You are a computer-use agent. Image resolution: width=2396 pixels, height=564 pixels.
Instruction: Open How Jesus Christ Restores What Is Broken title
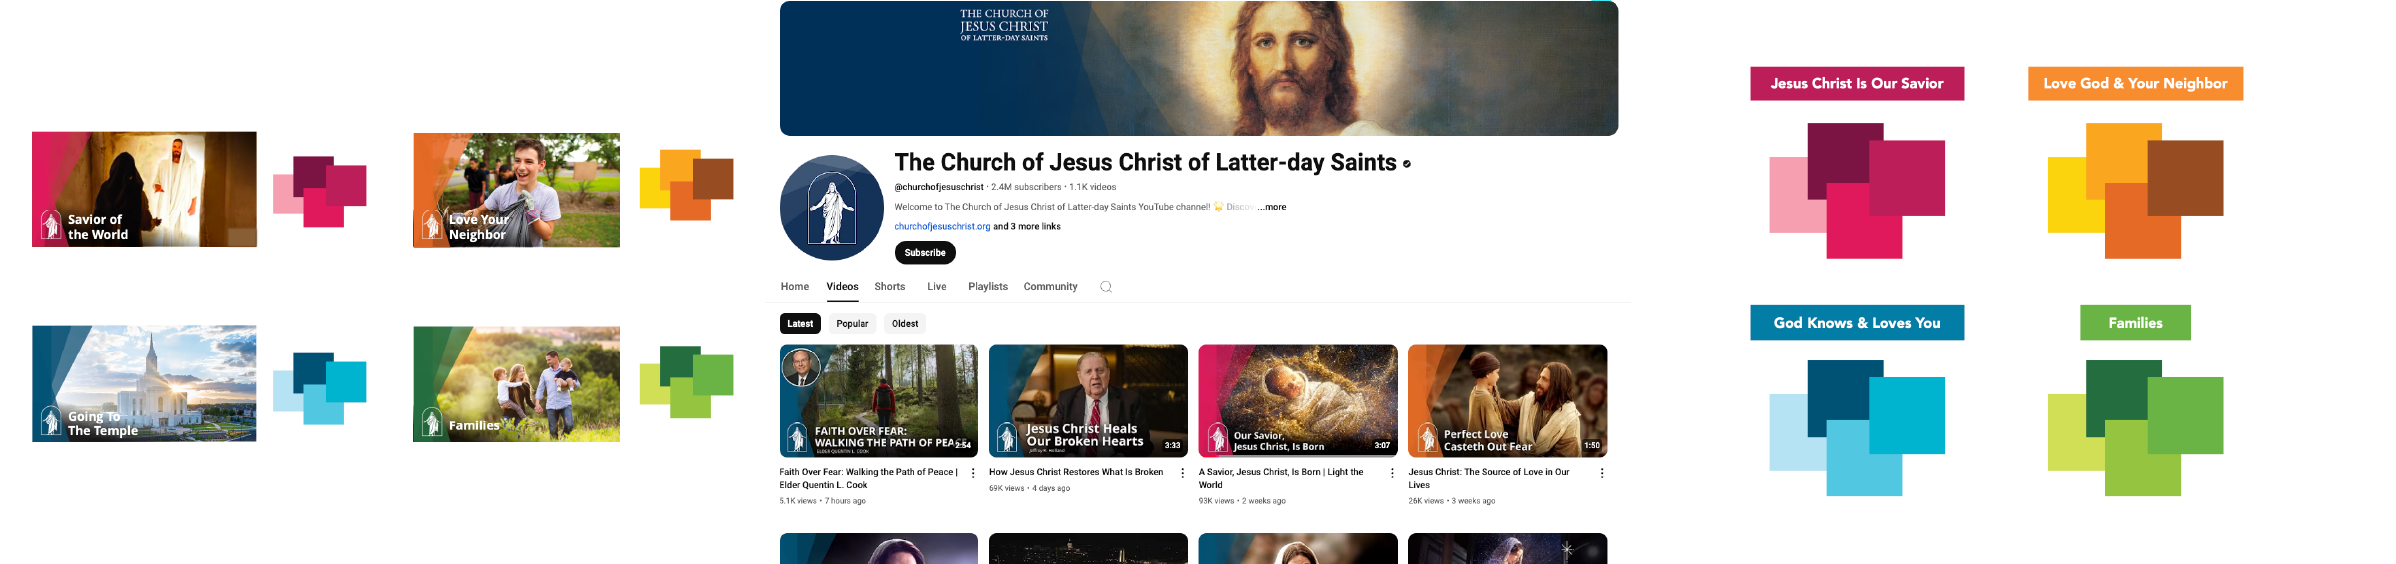tap(1076, 472)
